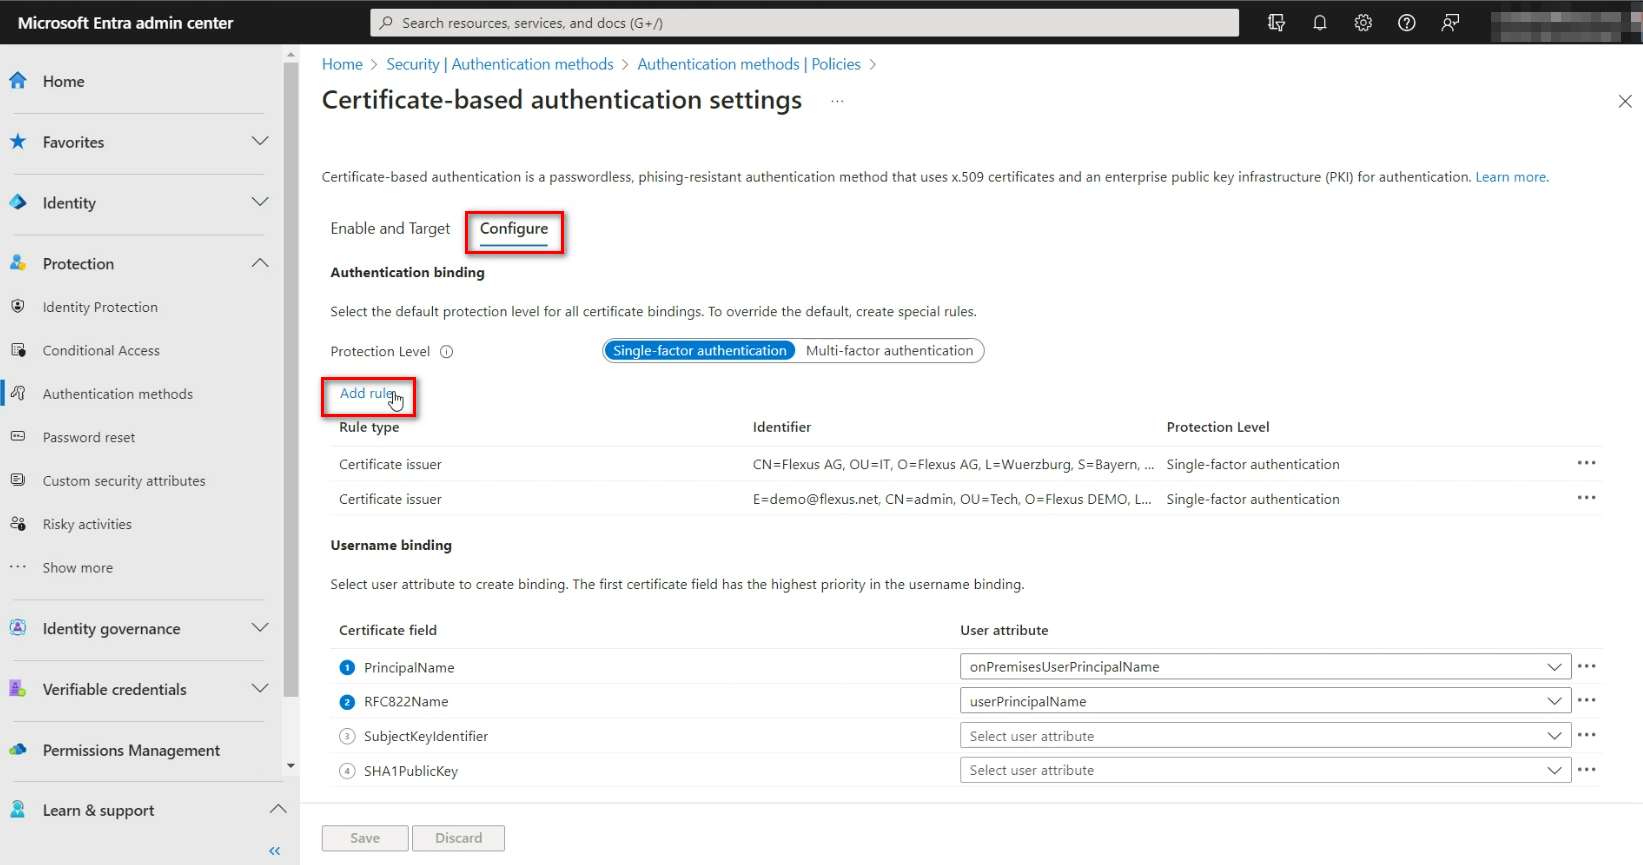Open the onPremisesUserPrincipalName attribute dropdown
The width and height of the screenshot is (1643, 865).
click(x=1264, y=667)
